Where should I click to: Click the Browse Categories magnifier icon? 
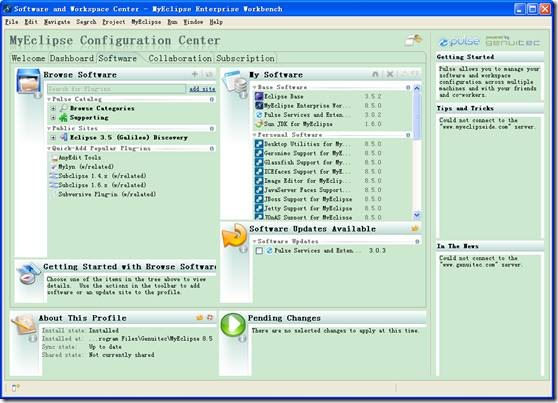click(x=63, y=108)
